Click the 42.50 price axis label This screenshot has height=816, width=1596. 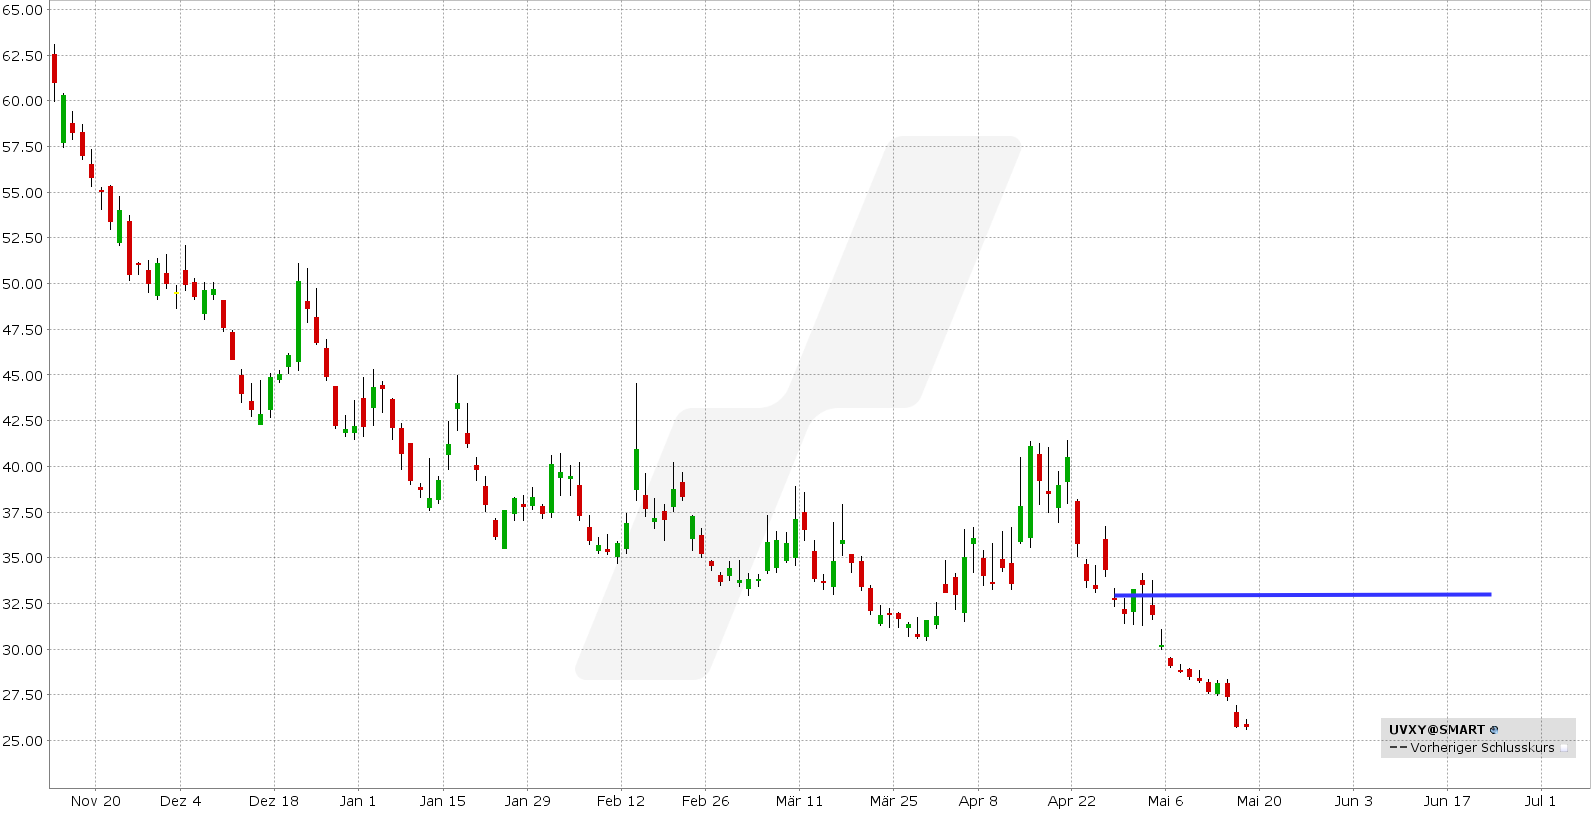[22, 421]
